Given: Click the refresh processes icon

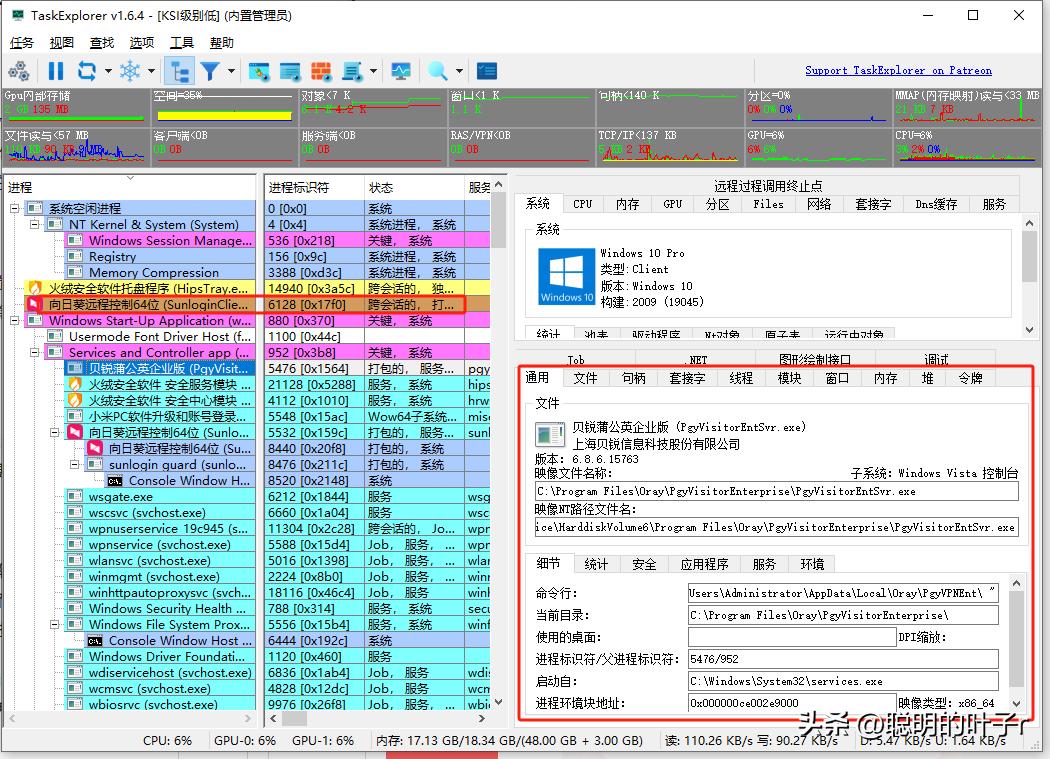Looking at the screenshot, I should 86,70.
